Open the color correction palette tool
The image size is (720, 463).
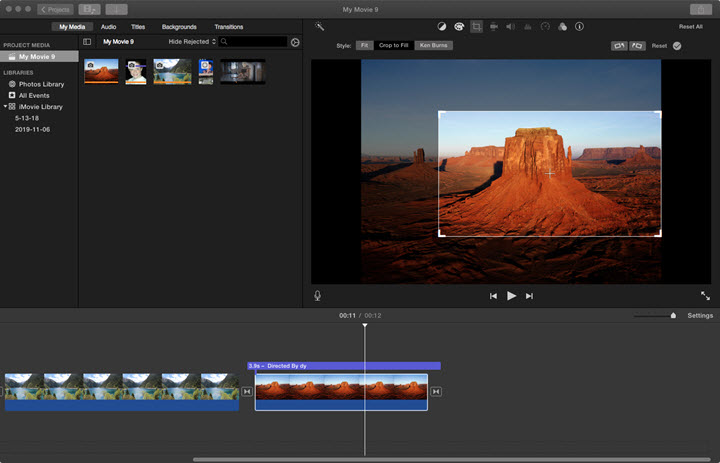point(459,27)
